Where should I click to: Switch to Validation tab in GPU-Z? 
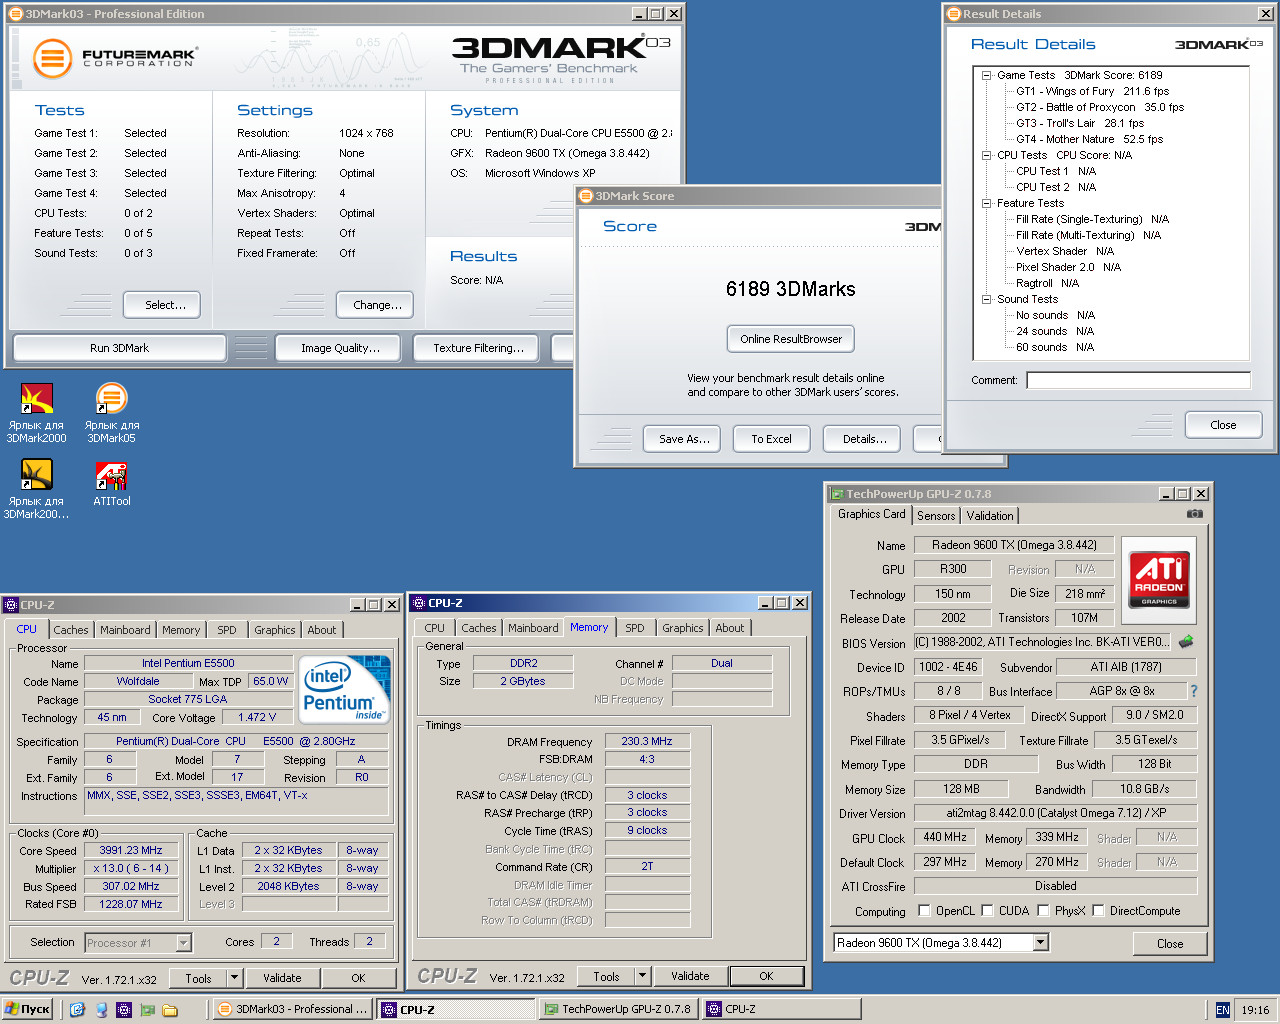(990, 516)
